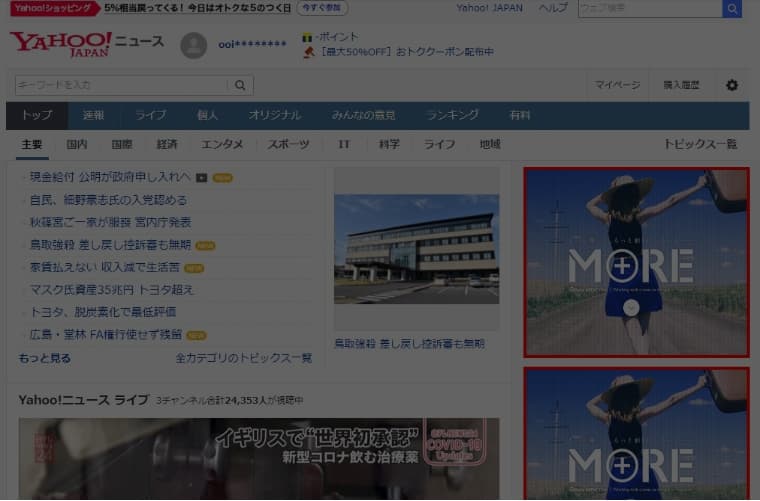This screenshot has width=760, height=501.
Task: Open 全カテゴリのトピックス一覧 link
Action: click(x=244, y=359)
